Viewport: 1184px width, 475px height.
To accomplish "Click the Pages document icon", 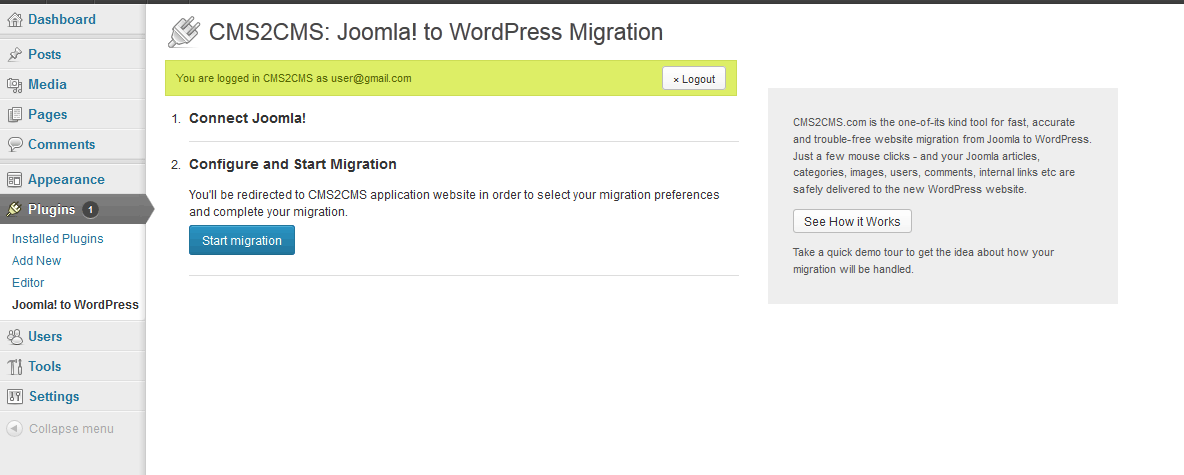I will (x=14, y=115).
